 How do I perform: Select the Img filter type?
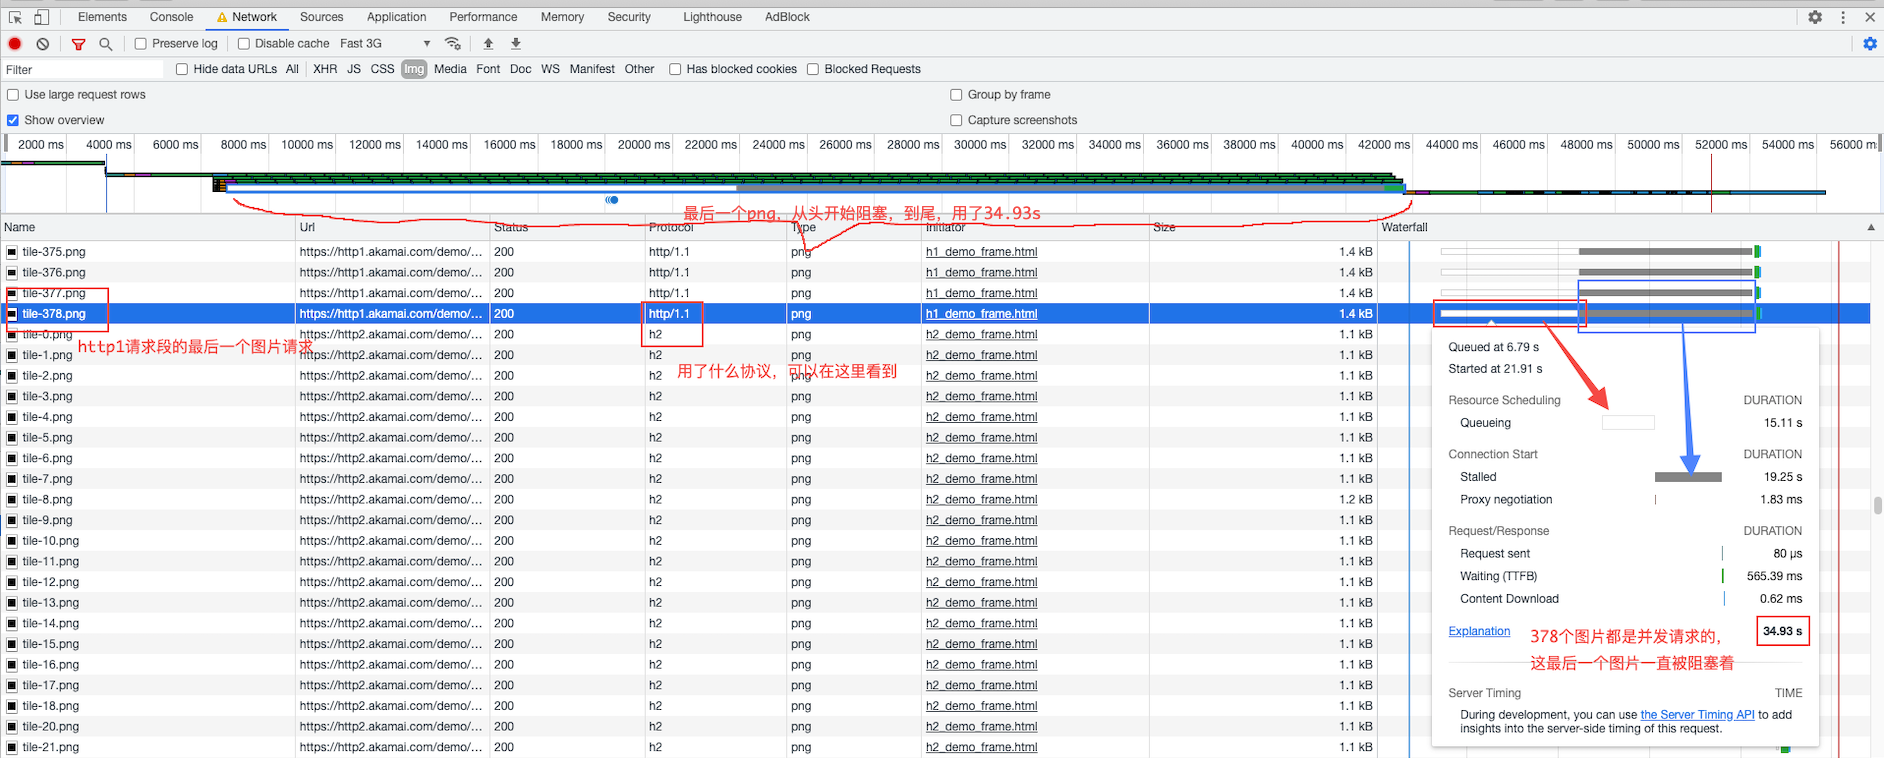tap(414, 69)
